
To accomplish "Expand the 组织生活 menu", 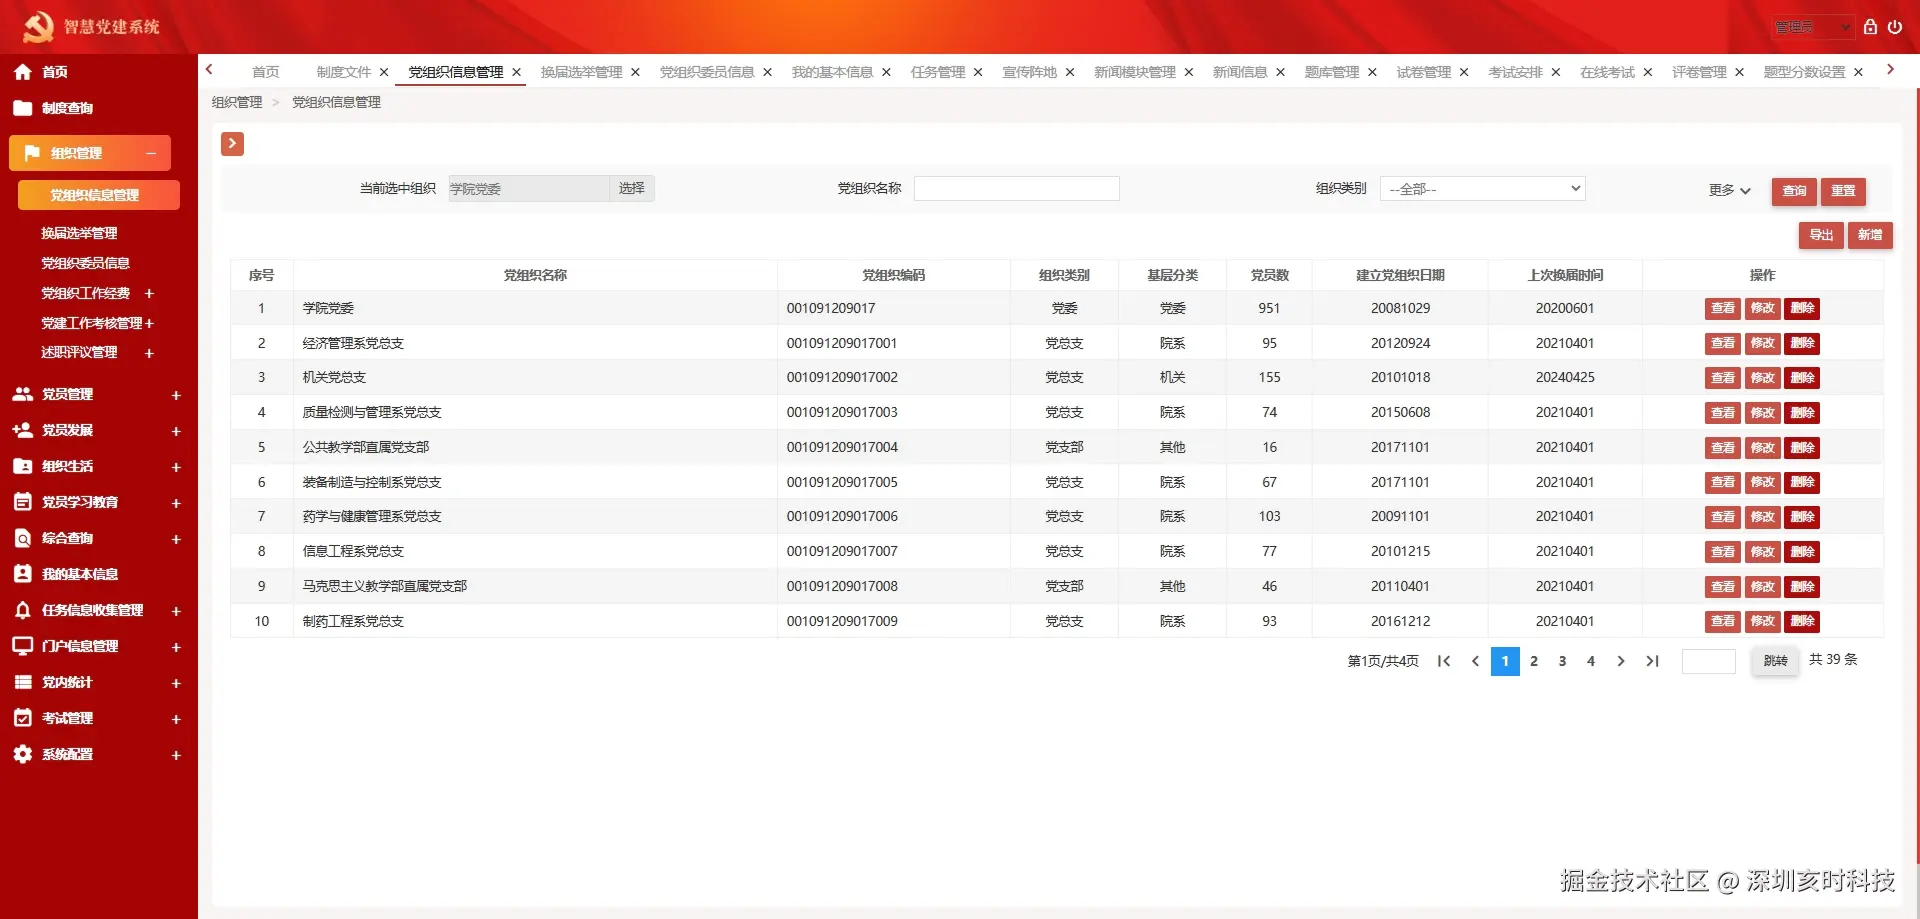I will [x=176, y=467].
